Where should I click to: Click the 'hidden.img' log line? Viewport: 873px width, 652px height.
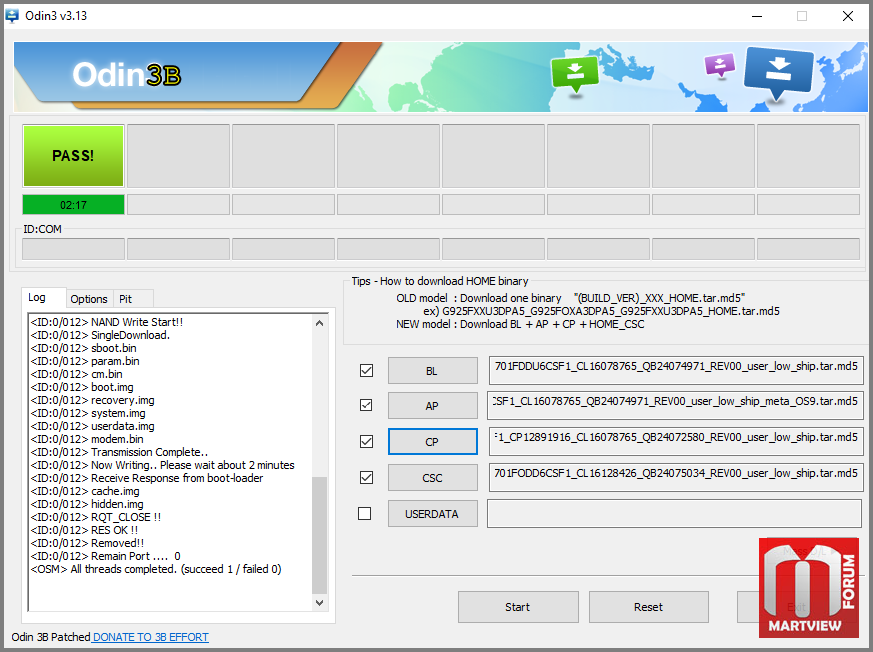pos(87,504)
